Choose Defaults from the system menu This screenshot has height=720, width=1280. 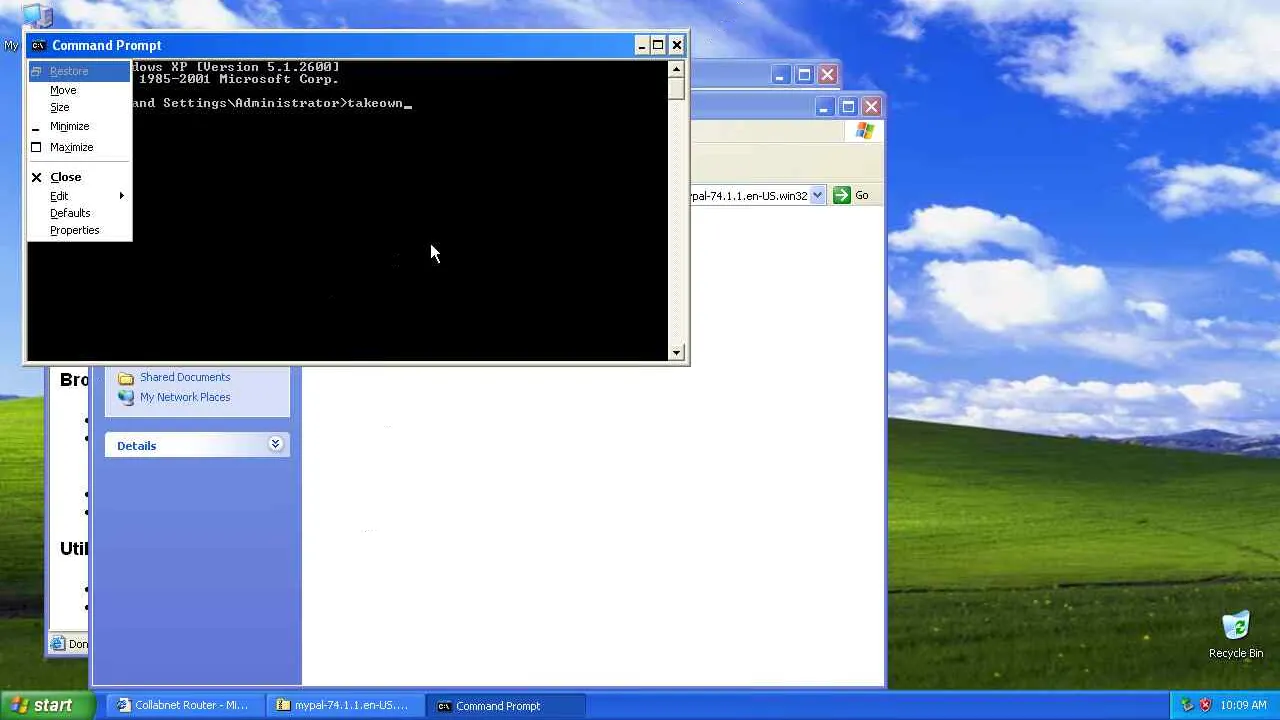point(80,213)
